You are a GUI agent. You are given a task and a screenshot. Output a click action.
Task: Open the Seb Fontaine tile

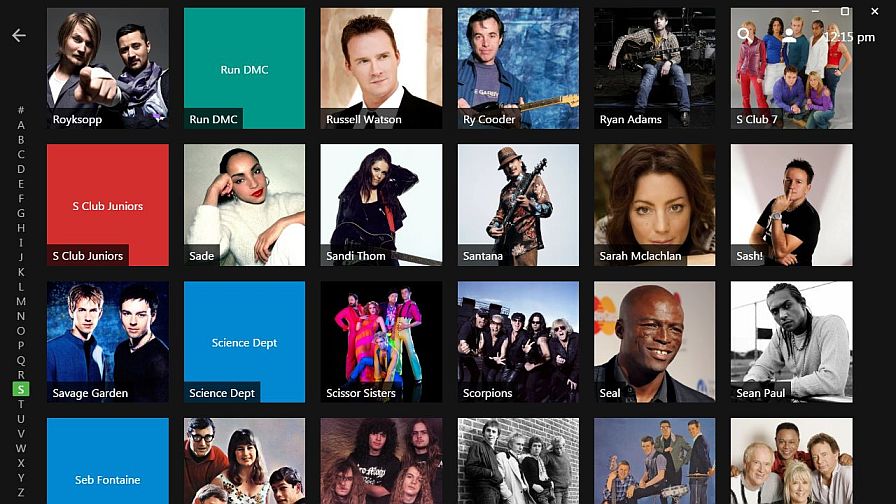(x=108, y=461)
